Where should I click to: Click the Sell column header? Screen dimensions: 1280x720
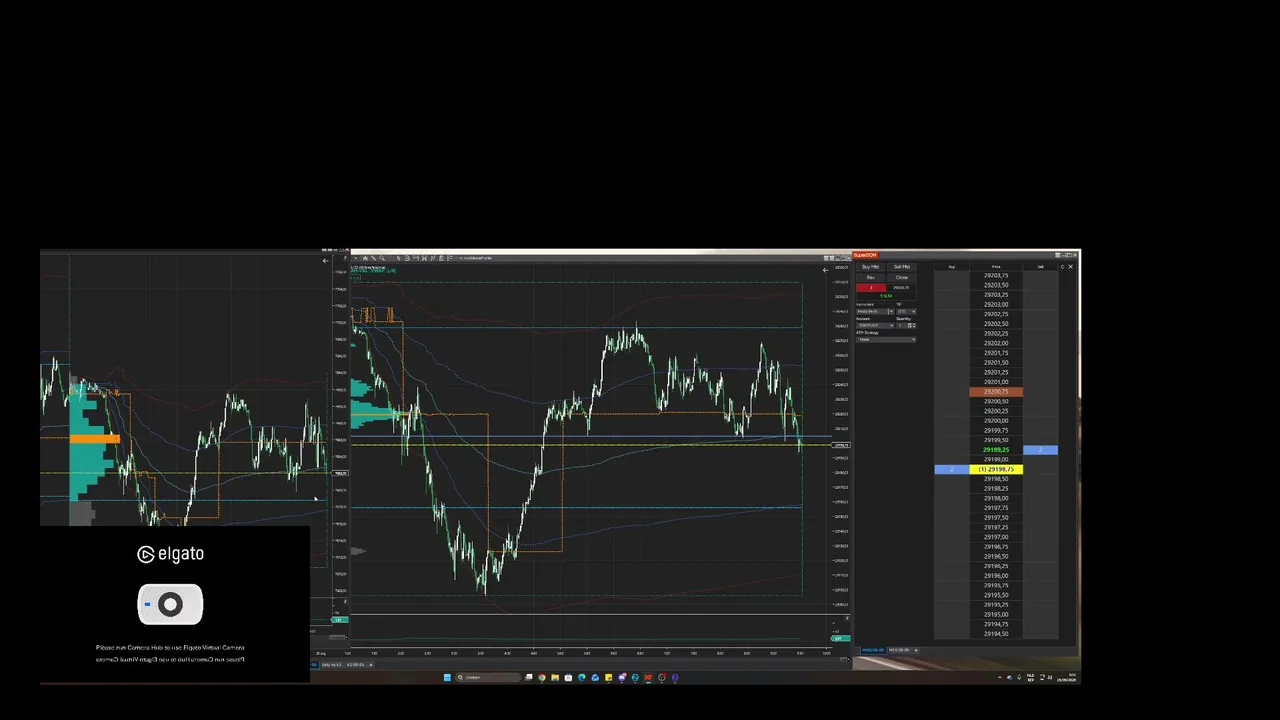(x=1041, y=267)
